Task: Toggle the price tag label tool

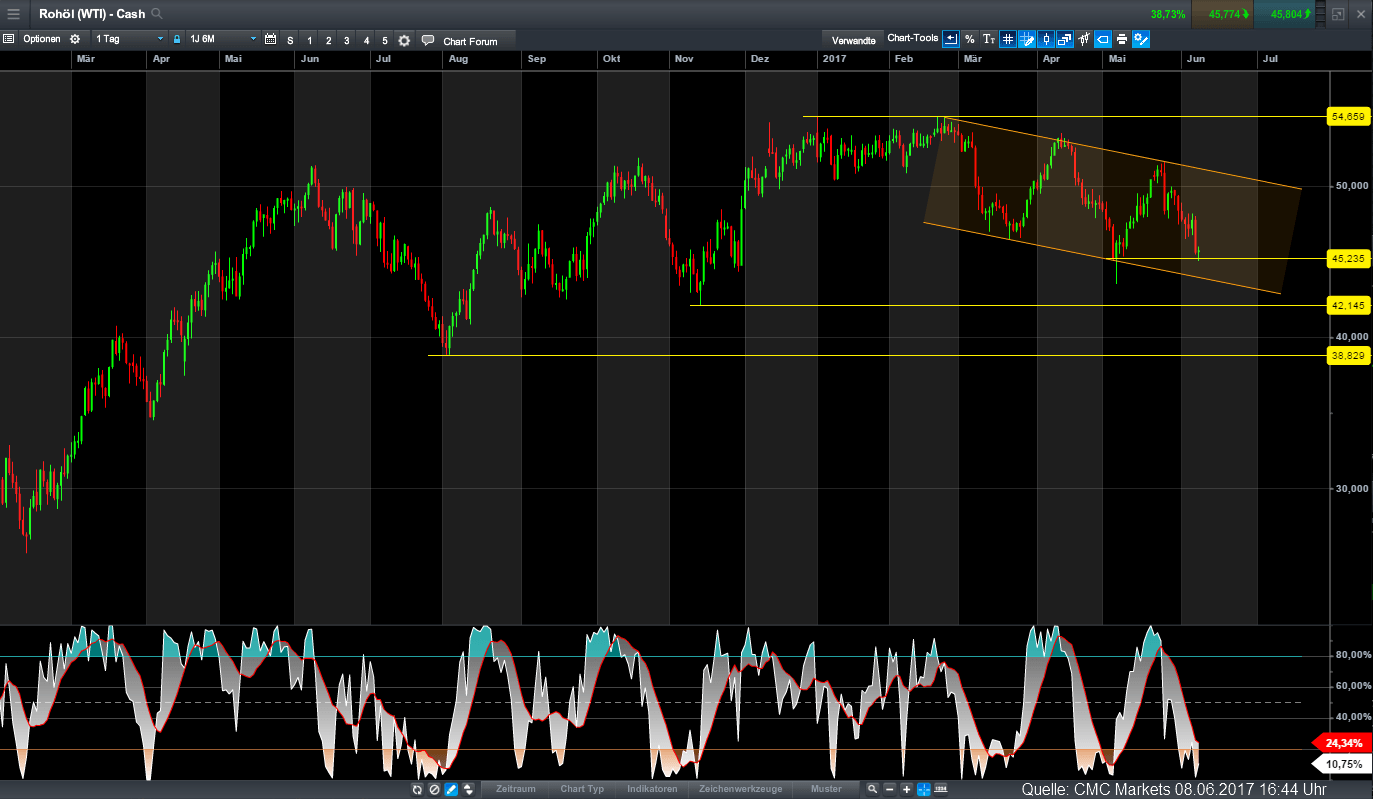Action: (x=1103, y=39)
